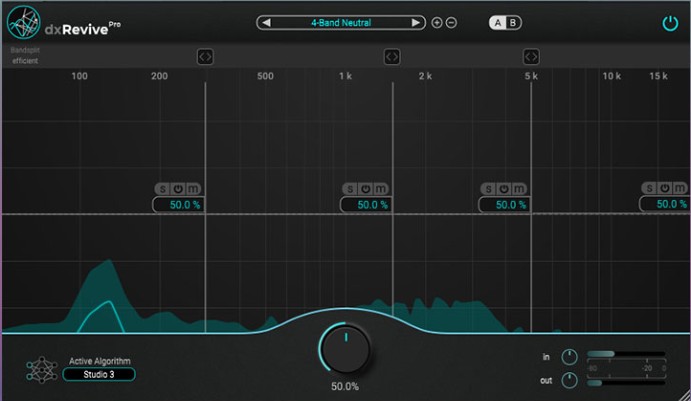Solo the first band
Screen dimensions: 691x401
click(x=163, y=189)
